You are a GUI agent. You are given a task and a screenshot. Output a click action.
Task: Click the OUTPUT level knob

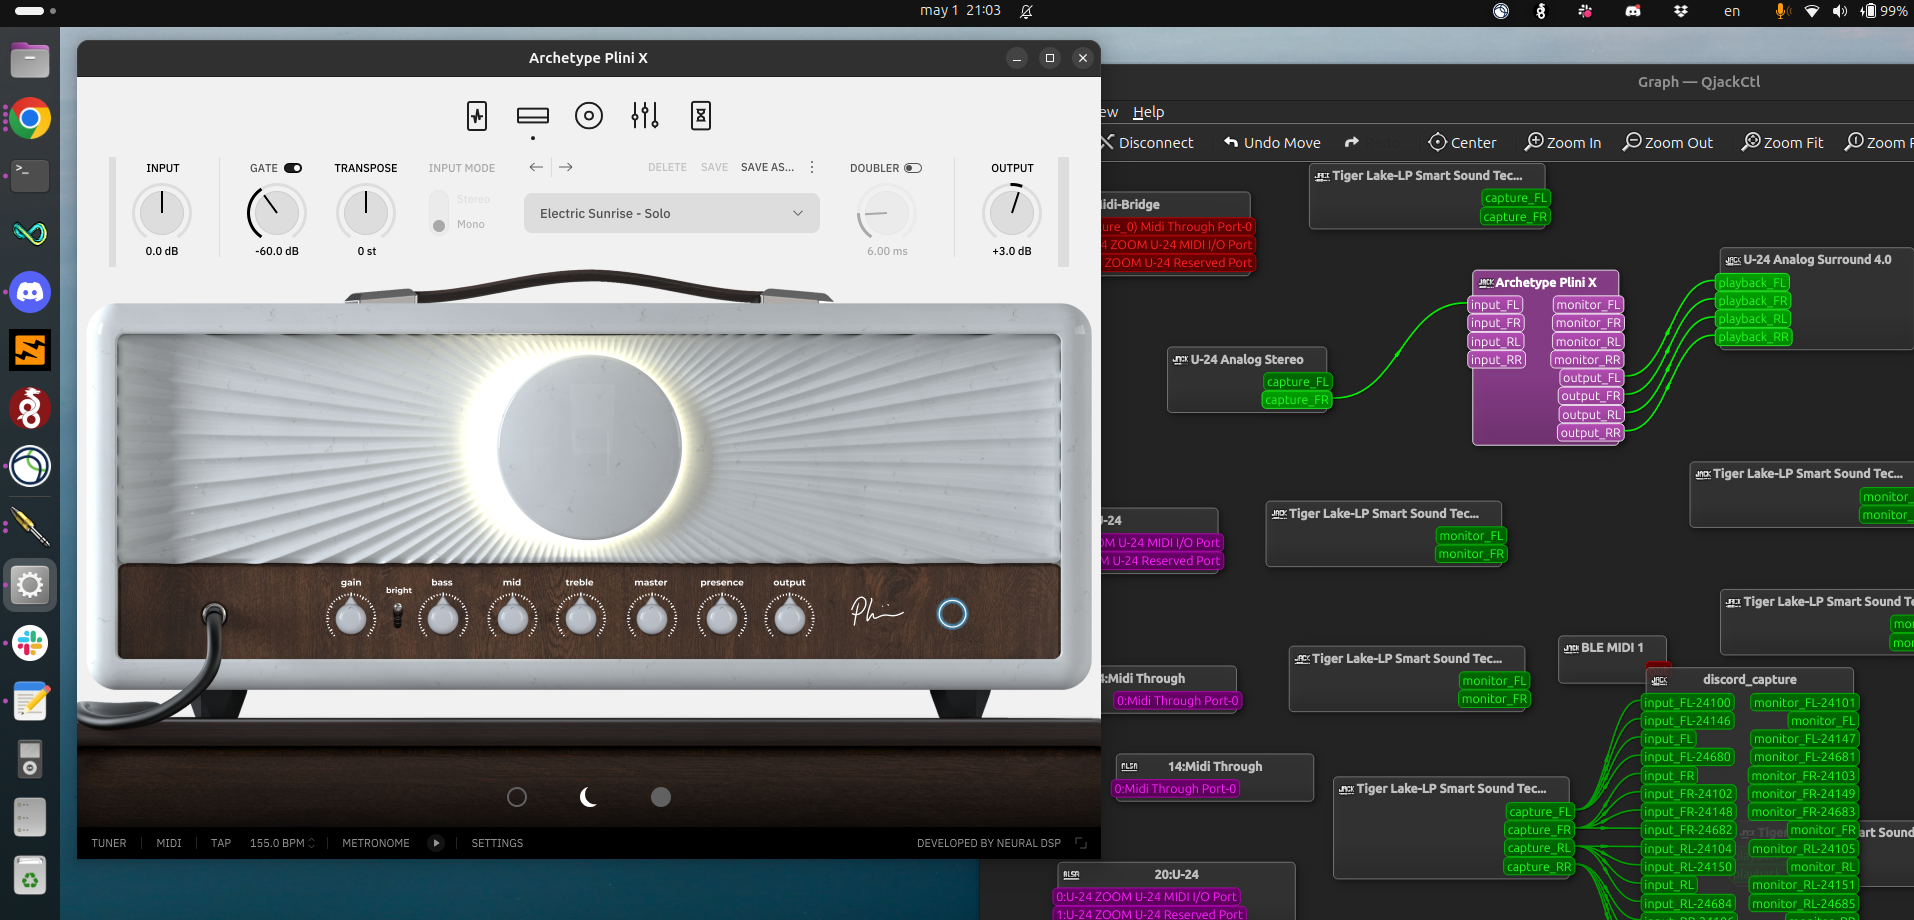tap(1012, 212)
